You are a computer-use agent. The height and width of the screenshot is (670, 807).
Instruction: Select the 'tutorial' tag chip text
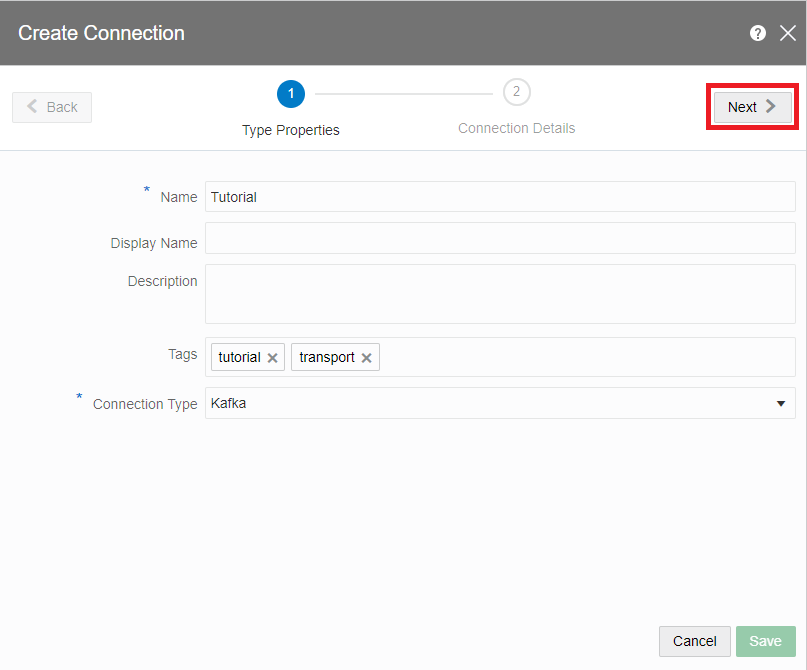pyautogui.click(x=239, y=357)
